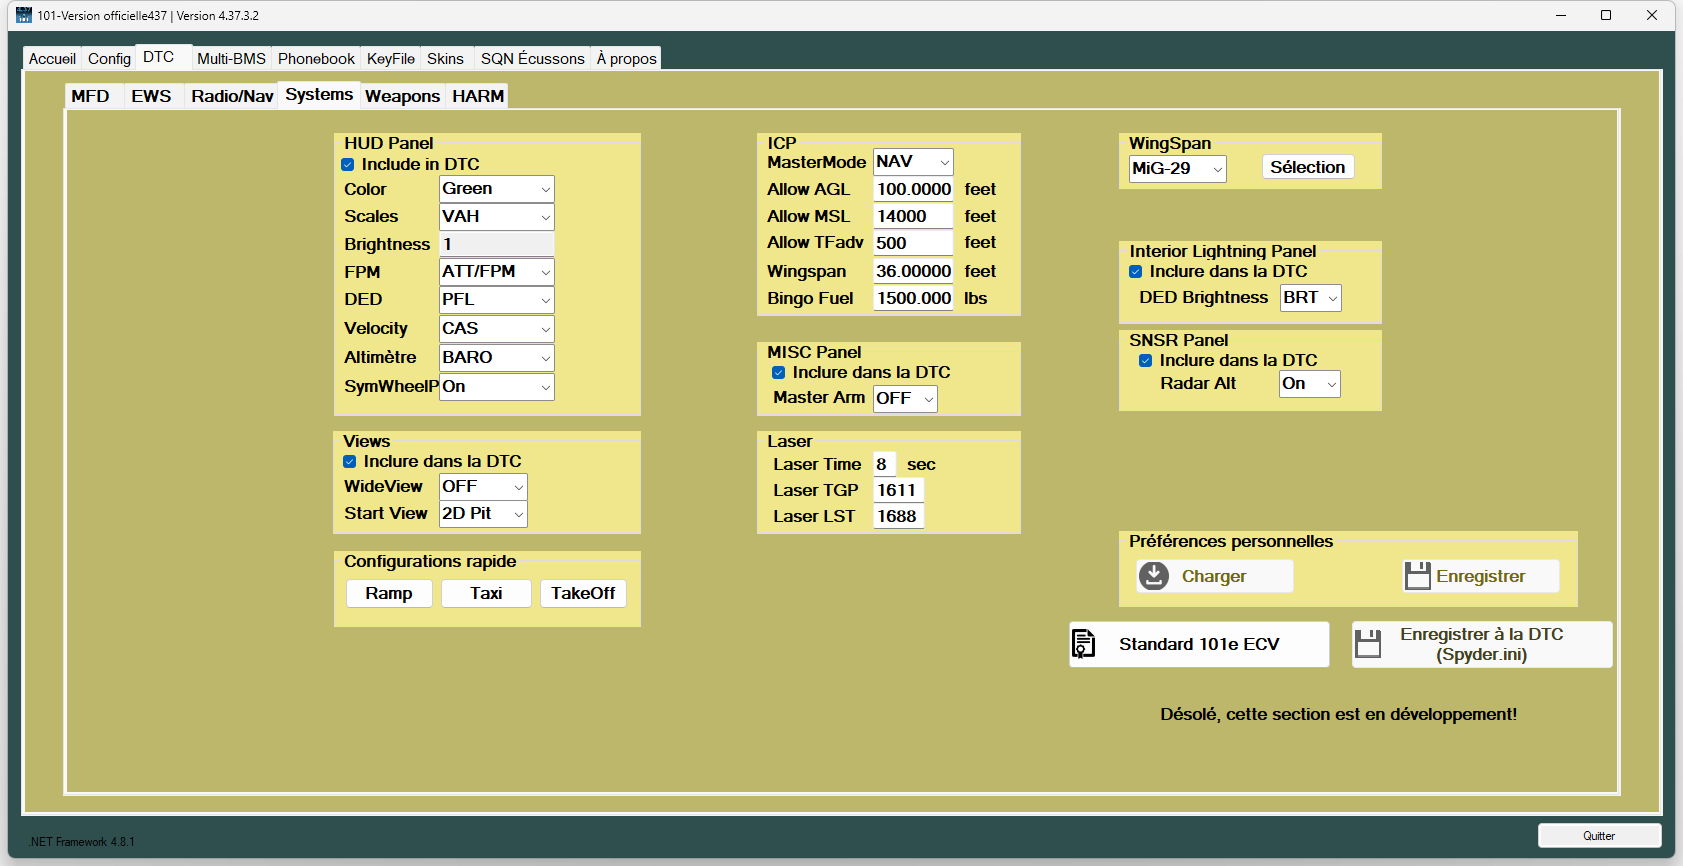Click the Enregistrer floppy disk icon
Image resolution: width=1683 pixels, height=866 pixels.
click(x=1417, y=576)
